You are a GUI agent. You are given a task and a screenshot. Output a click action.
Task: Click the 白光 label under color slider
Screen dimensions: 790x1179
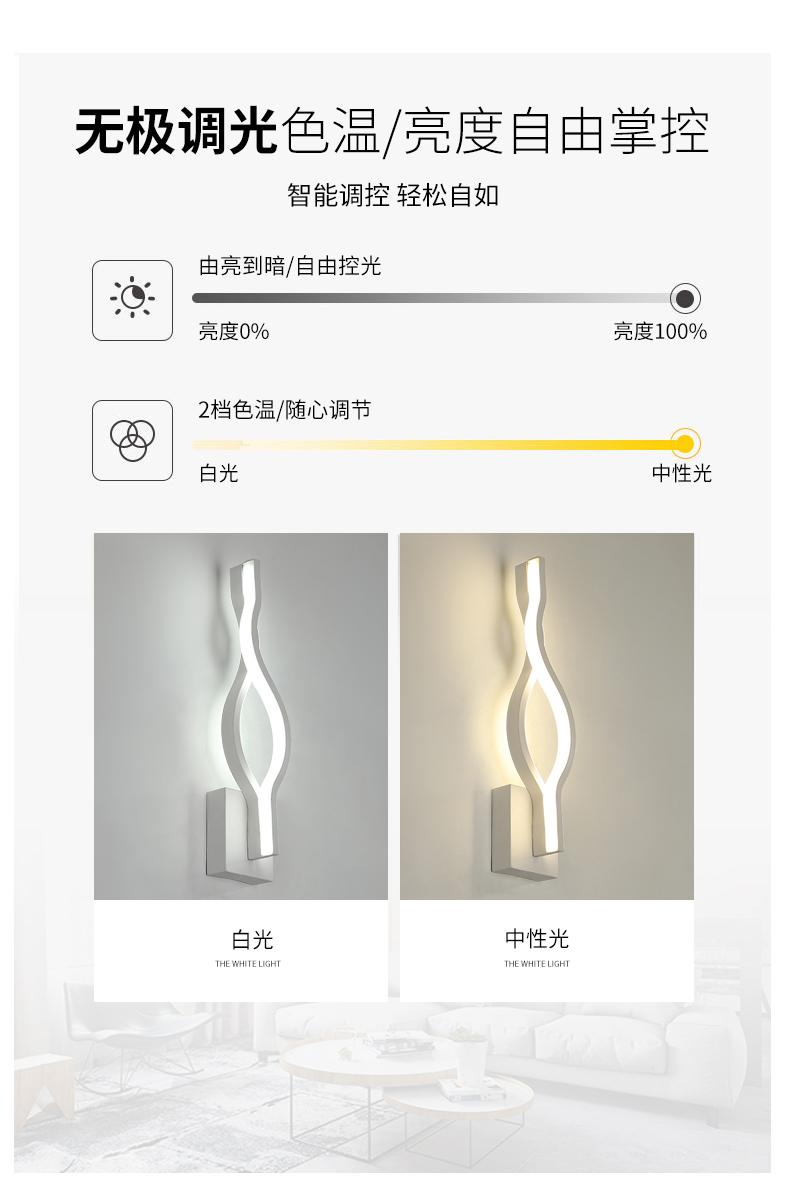tap(219, 473)
